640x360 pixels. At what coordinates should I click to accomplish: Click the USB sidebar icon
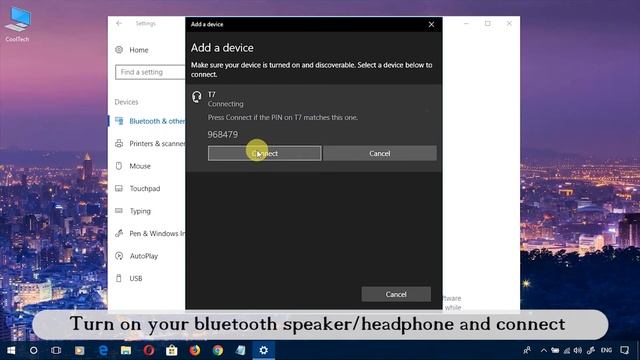click(119, 278)
